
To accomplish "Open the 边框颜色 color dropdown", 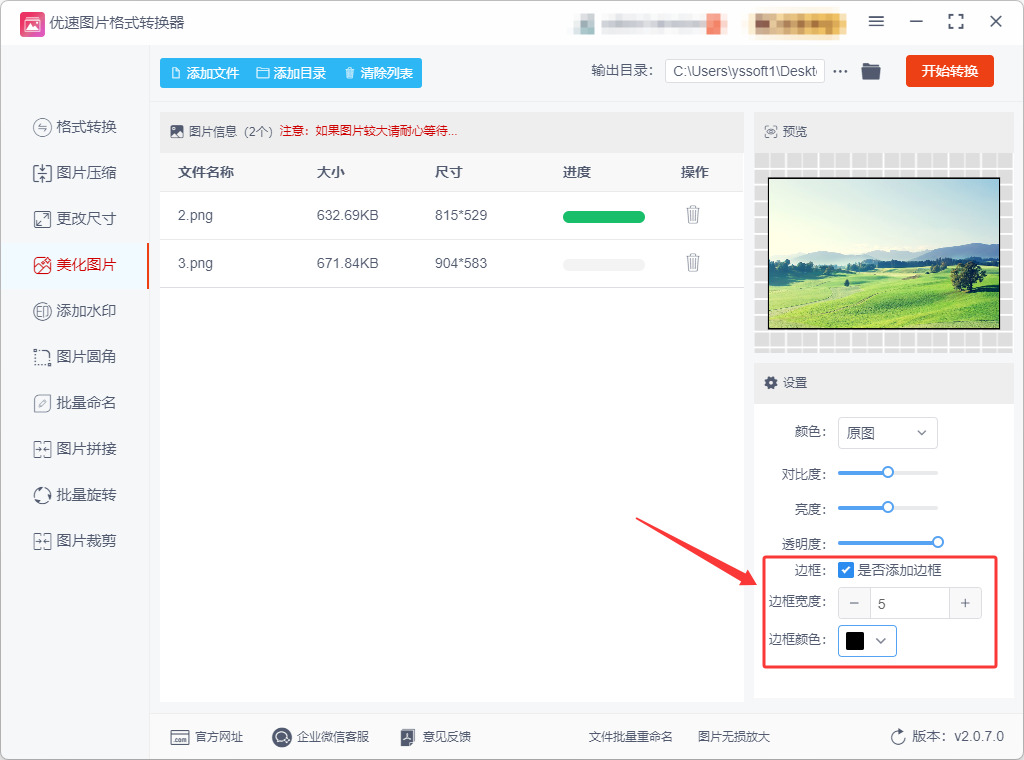I will point(867,641).
